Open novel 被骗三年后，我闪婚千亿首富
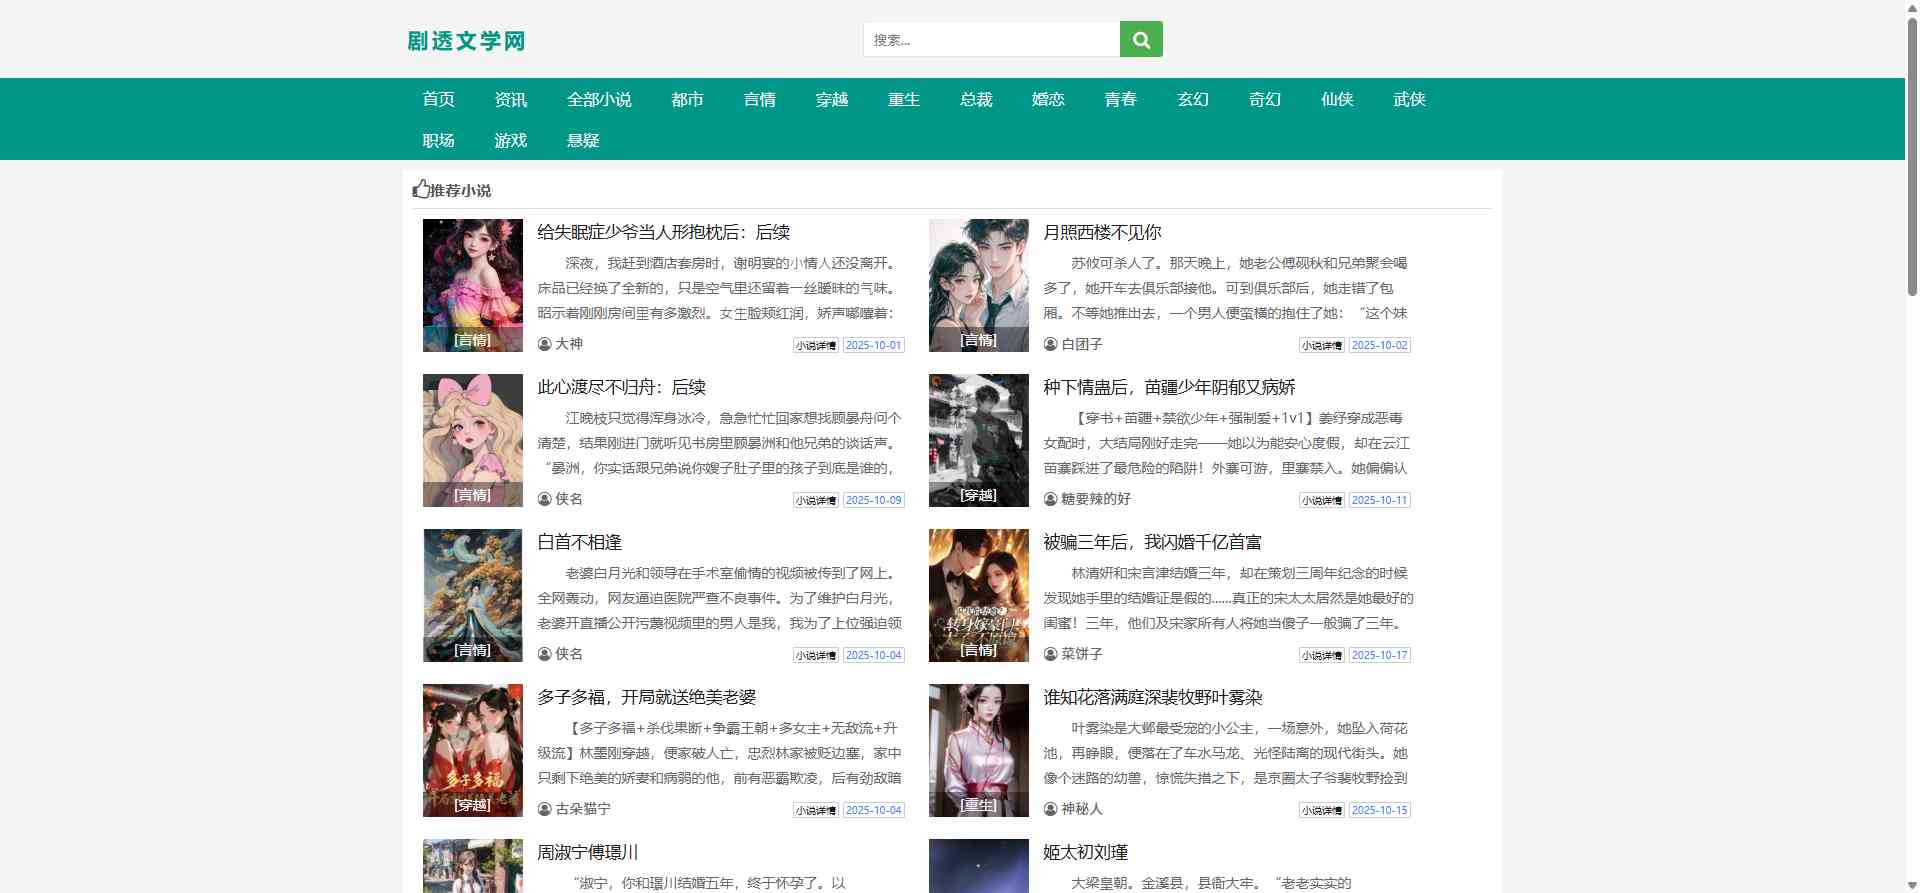This screenshot has width=1920, height=893. pos(1152,542)
